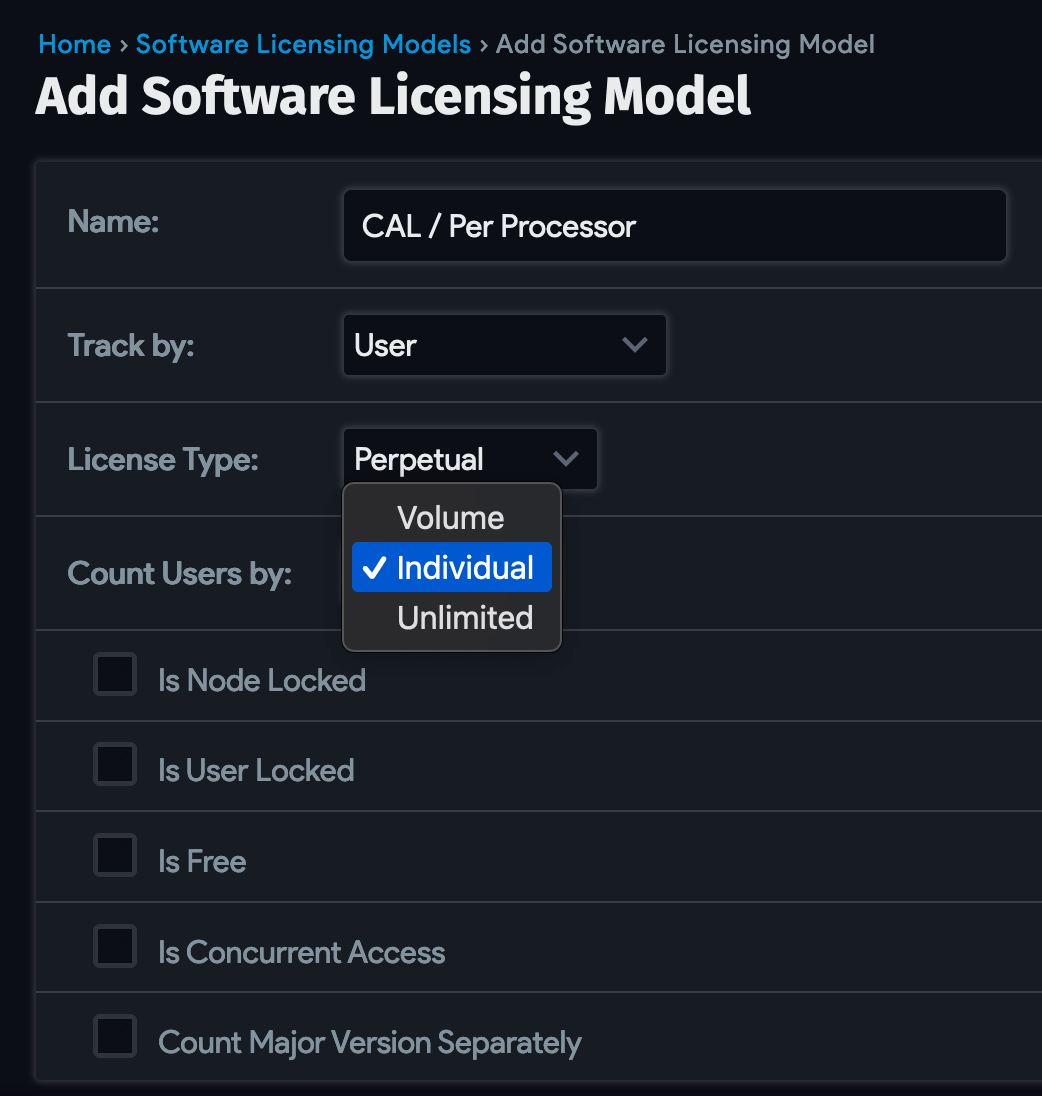Enable the Is Node Locked checkbox
The image size is (1042, 1096).
click(x=115, y=675)
